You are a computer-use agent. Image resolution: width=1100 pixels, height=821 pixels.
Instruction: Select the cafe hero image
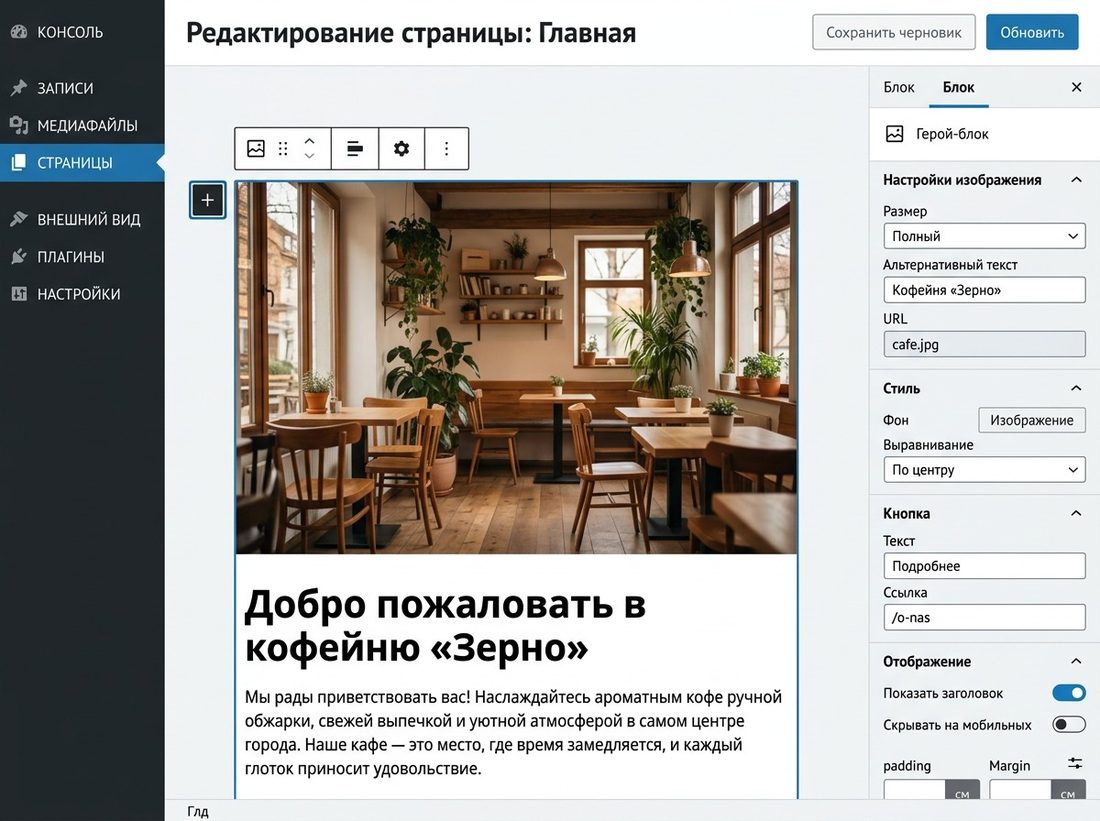tap(516, 368)
